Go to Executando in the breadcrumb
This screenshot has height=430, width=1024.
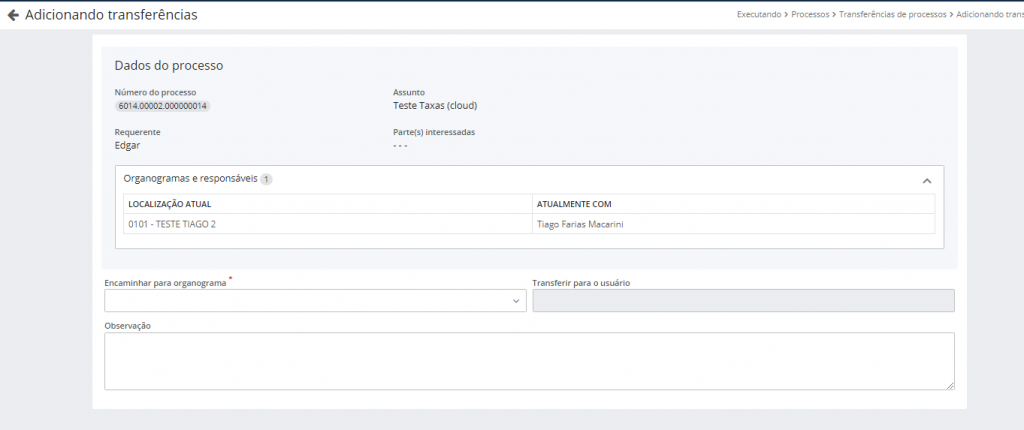tap(759, 15)
